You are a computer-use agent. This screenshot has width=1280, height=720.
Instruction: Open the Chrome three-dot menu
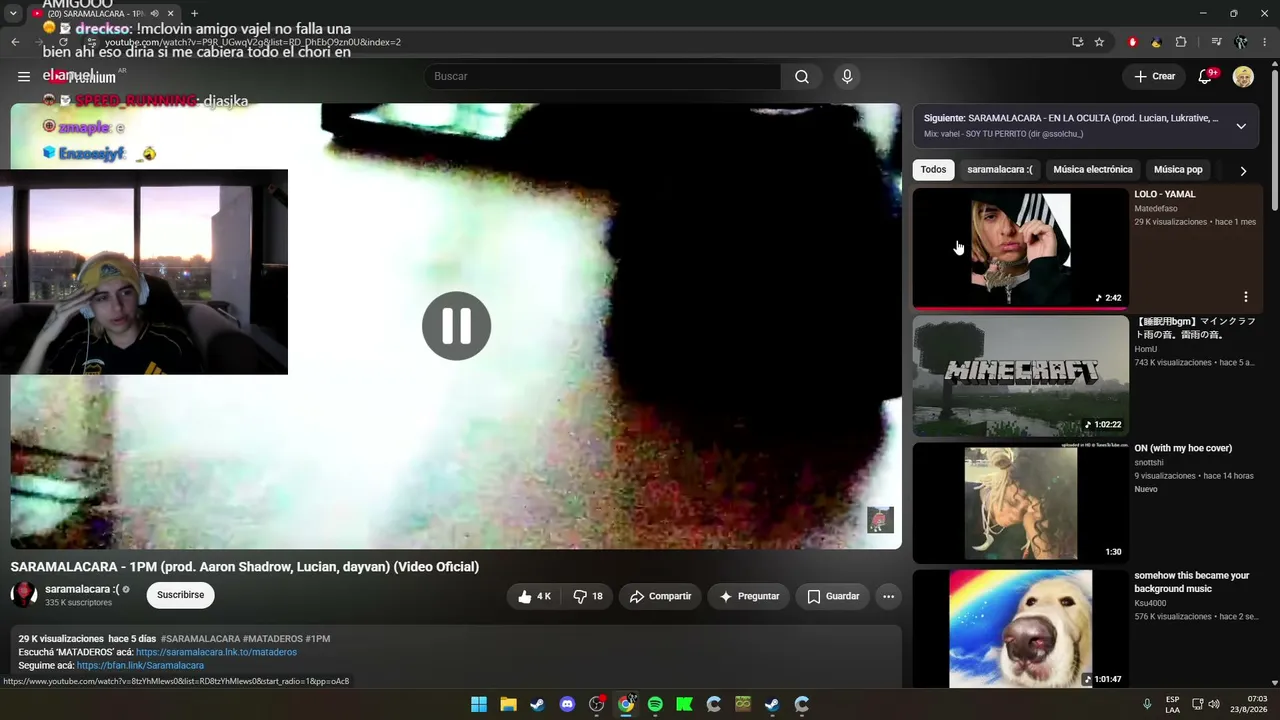(x=1265, y=42)
